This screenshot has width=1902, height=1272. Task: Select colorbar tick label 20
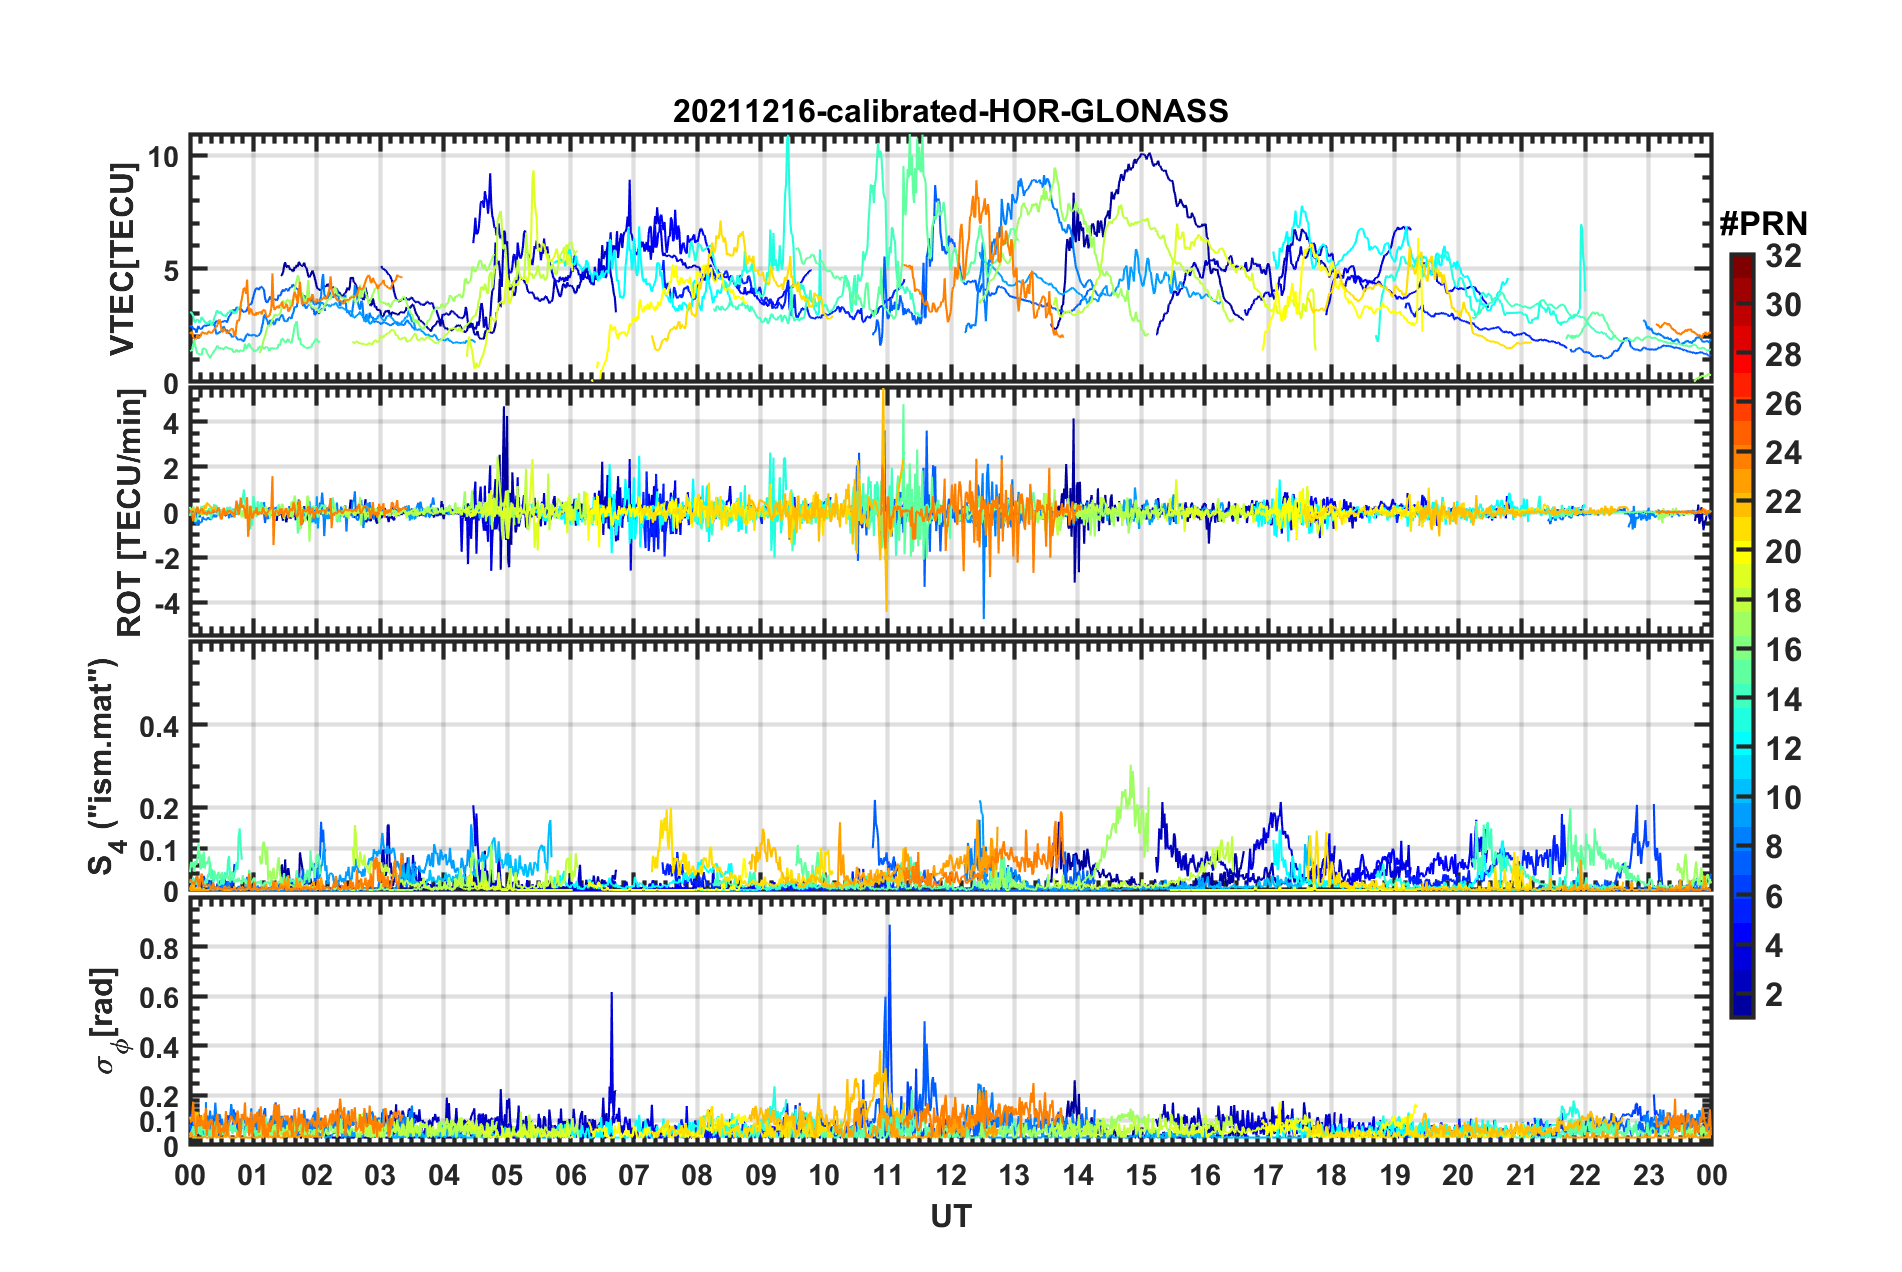[x=1783, y=552]
